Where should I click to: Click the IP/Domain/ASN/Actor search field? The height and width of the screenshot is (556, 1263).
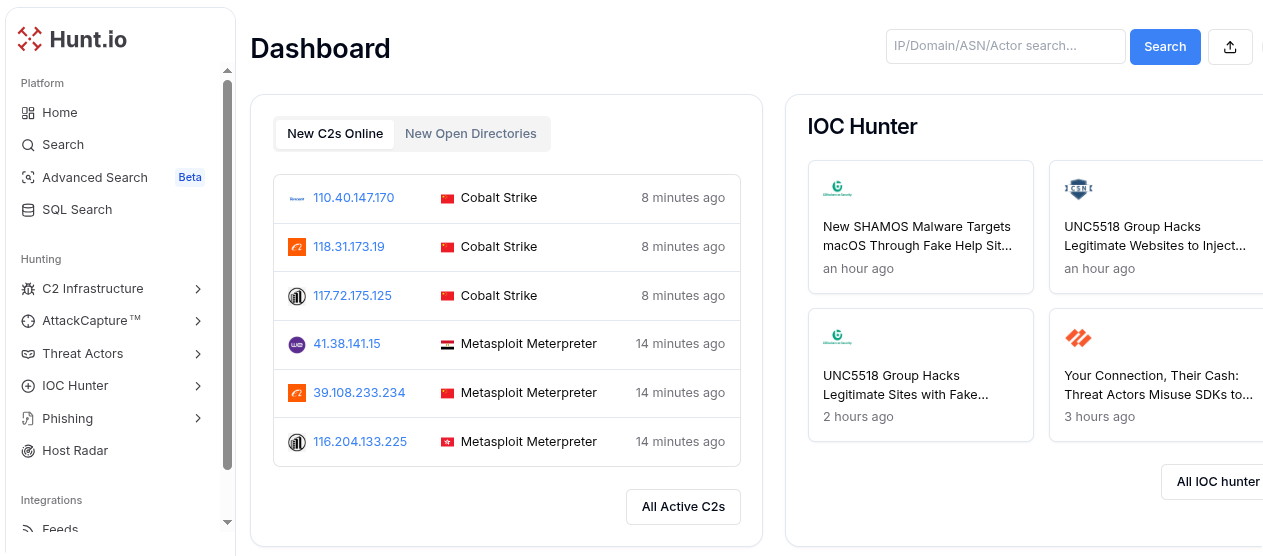pos(1006,46)
